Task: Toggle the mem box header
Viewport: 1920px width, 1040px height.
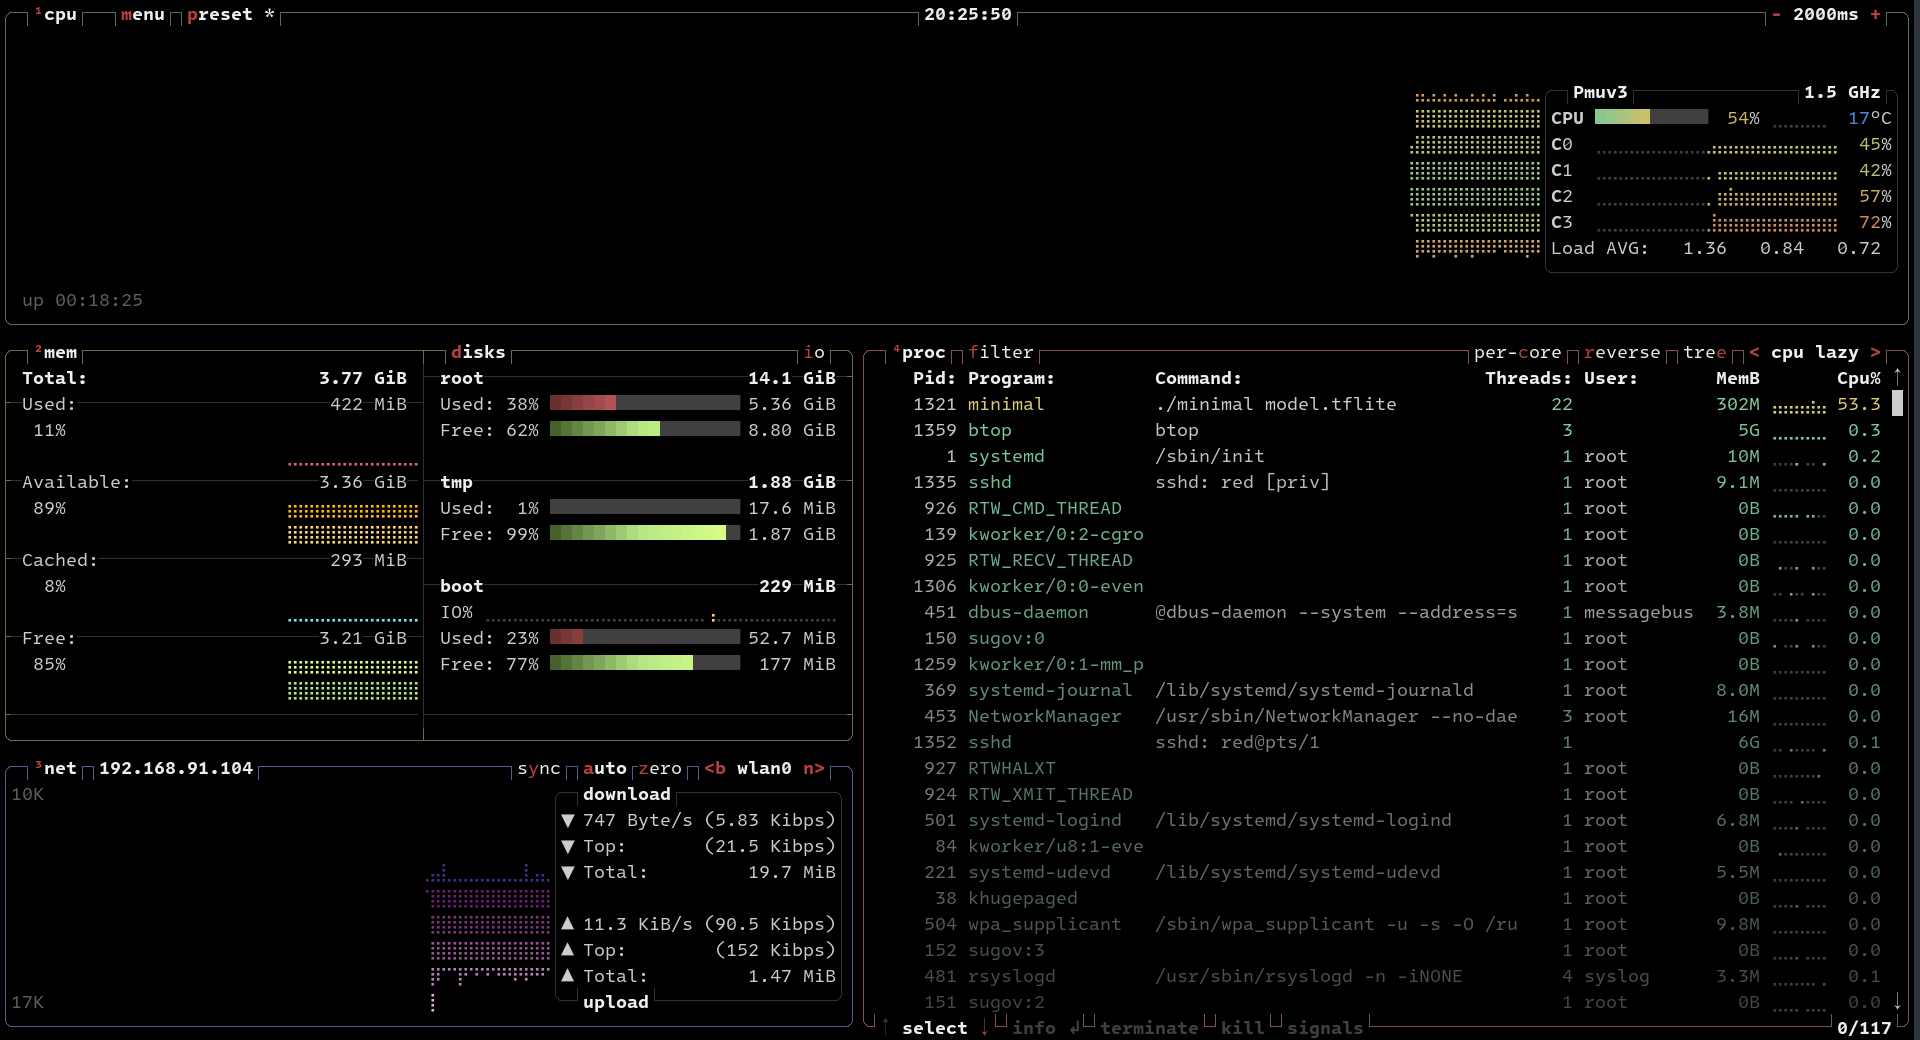Action: tap(56, 353)
